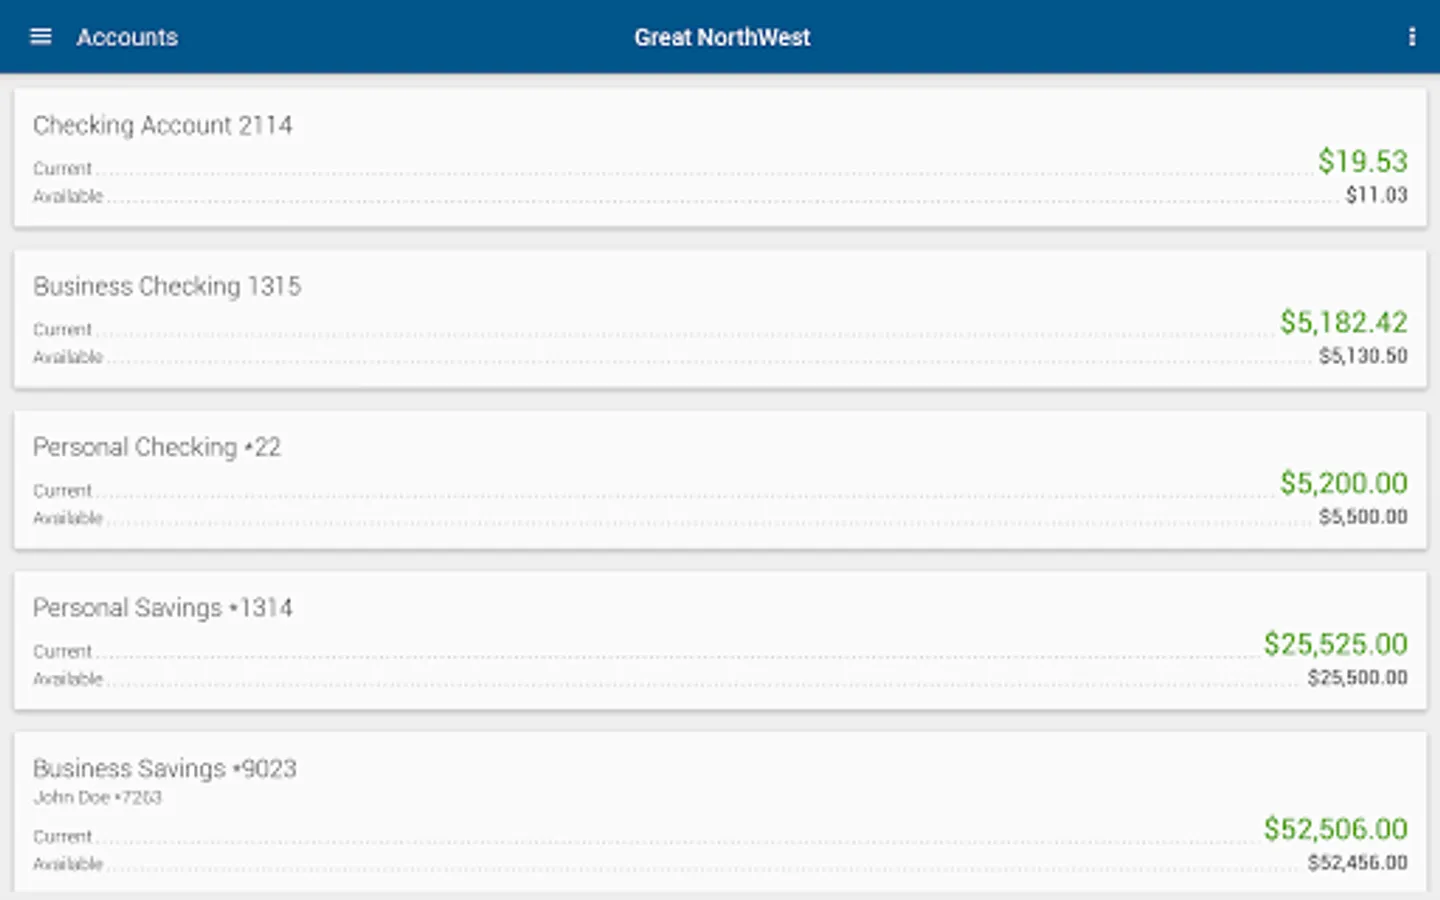
Task: Open Business Checking 1315 card
Action: point(167,286)
